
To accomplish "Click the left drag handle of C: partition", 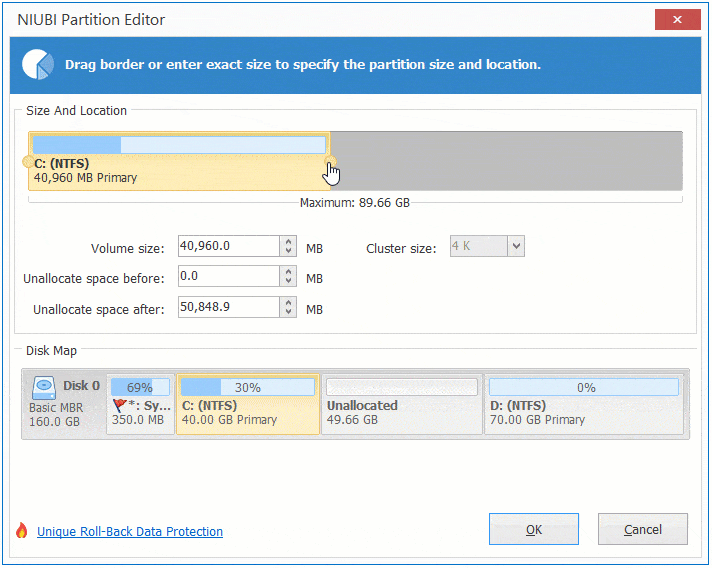I will pyautogui.click(x=27, y=162).
